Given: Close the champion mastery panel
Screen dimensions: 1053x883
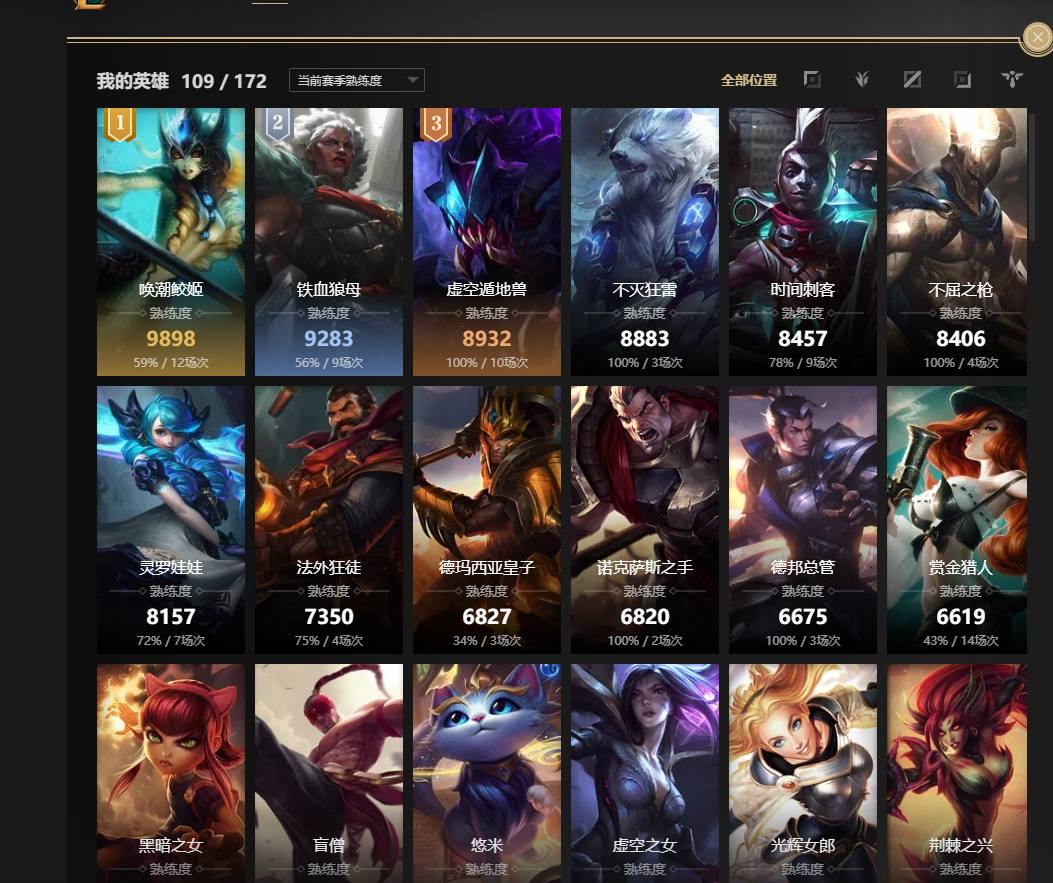Looking at the screenshot, I should click(1037, 38).
